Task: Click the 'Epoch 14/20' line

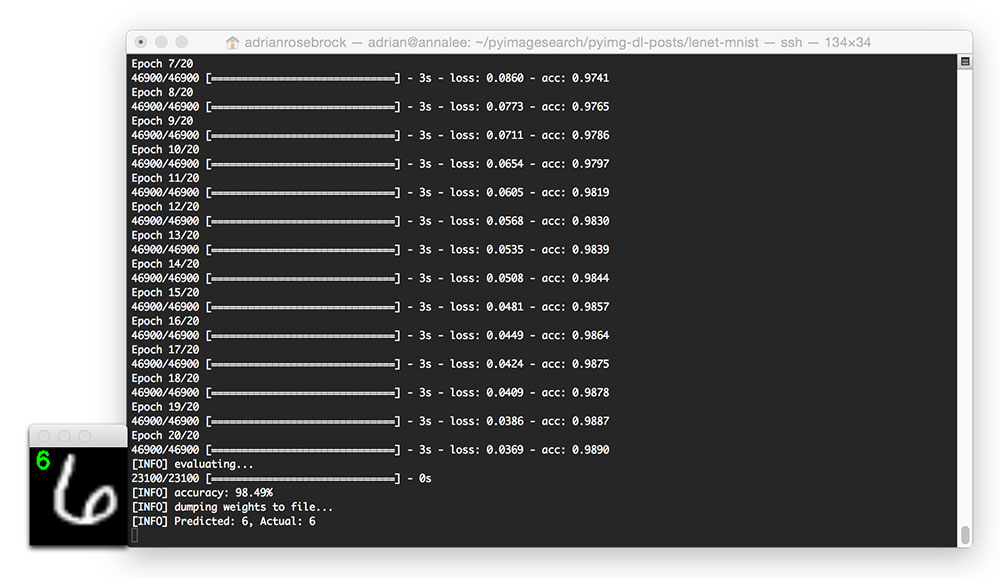Action: tap(165, 263)
